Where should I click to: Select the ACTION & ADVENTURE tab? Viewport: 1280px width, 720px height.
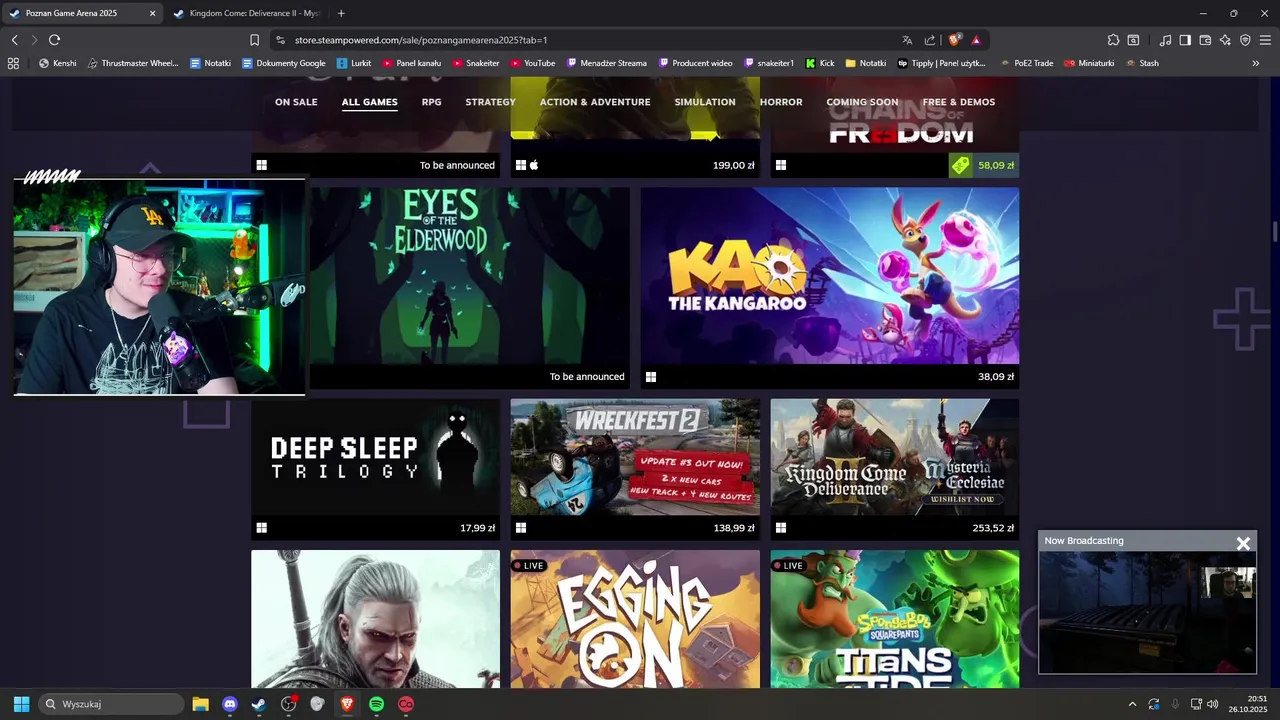pyautogui.click(x=595, y=102)
